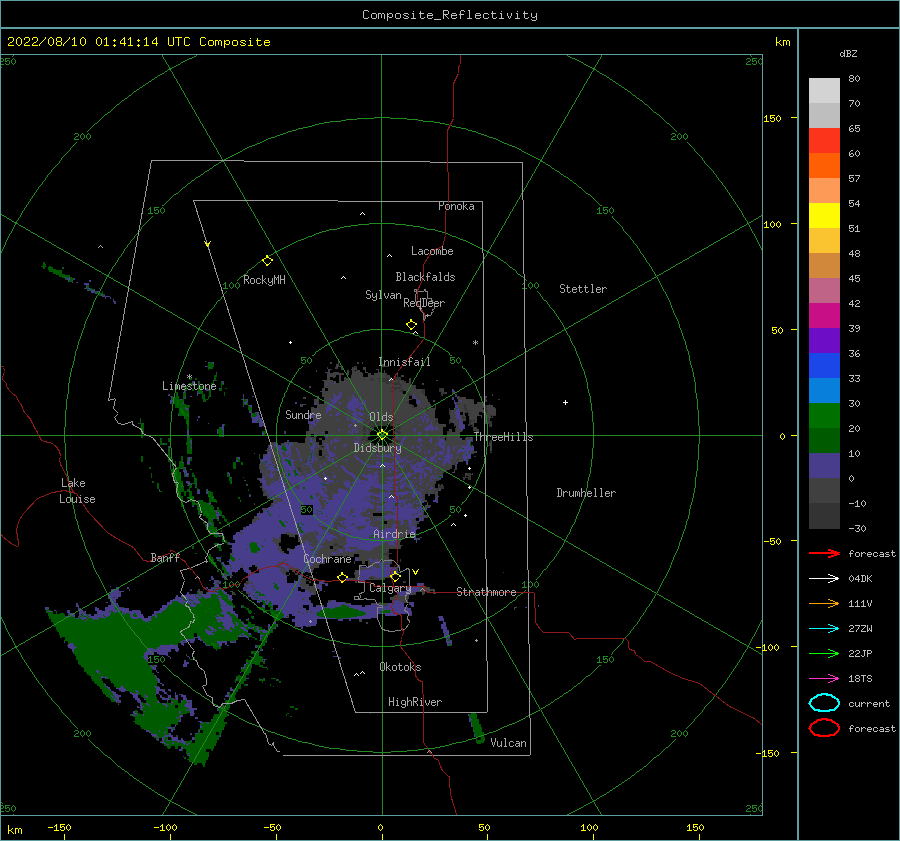
Task: Click the bright green dBZ swatch
Action: pos(824,415)
